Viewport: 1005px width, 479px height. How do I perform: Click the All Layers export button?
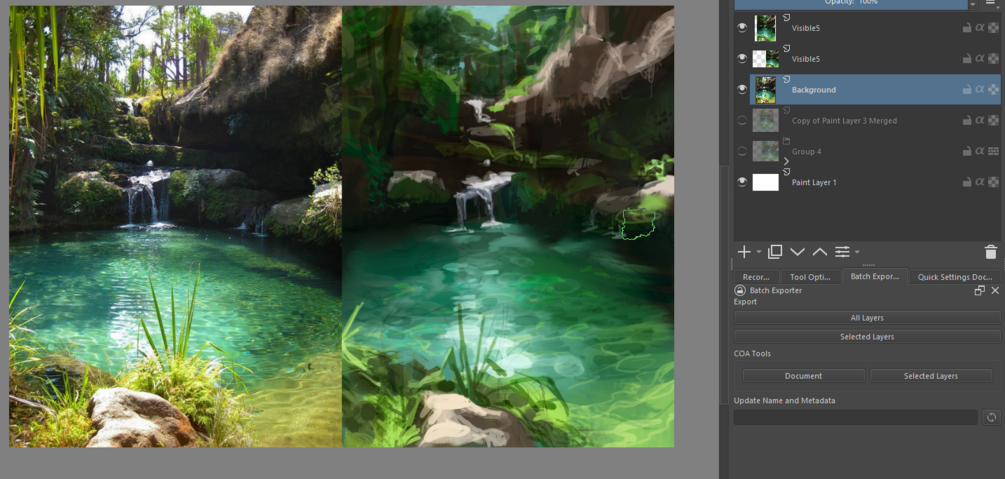point(867,317)
